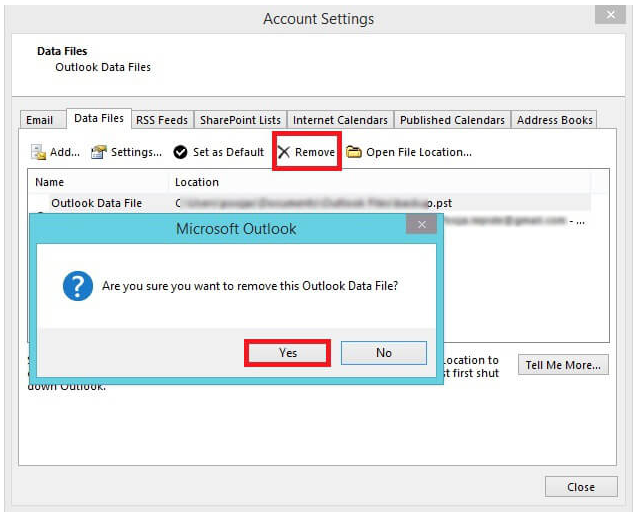Screen dimensions: 639x517
Task: Click the Remove X icon in the toolbar
Action: pos(284,152)
